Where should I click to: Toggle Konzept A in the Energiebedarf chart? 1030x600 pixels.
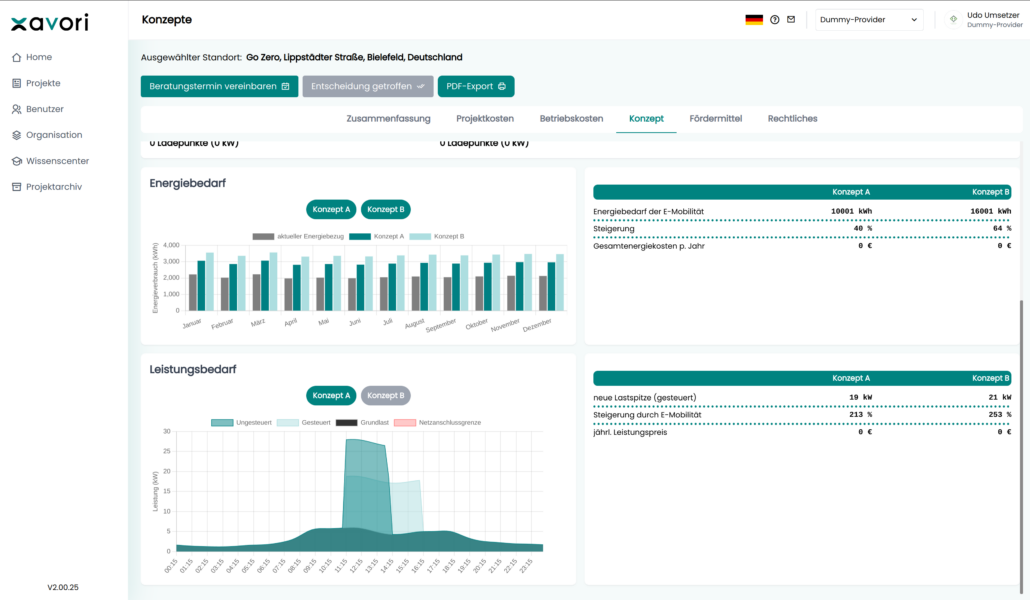(x=331, y=210)
